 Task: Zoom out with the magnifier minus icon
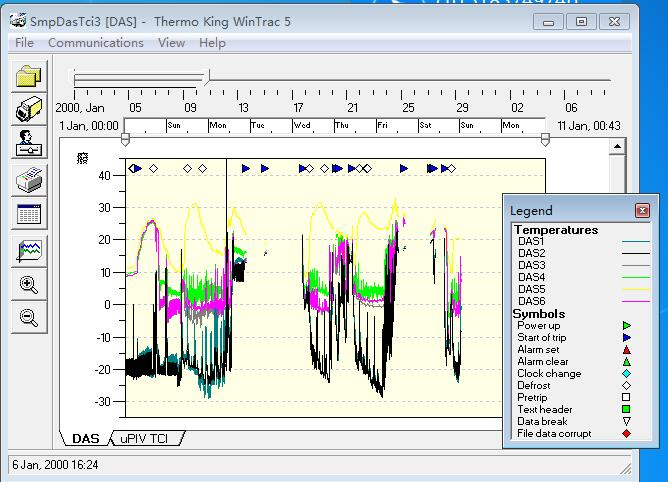point(29,318)
